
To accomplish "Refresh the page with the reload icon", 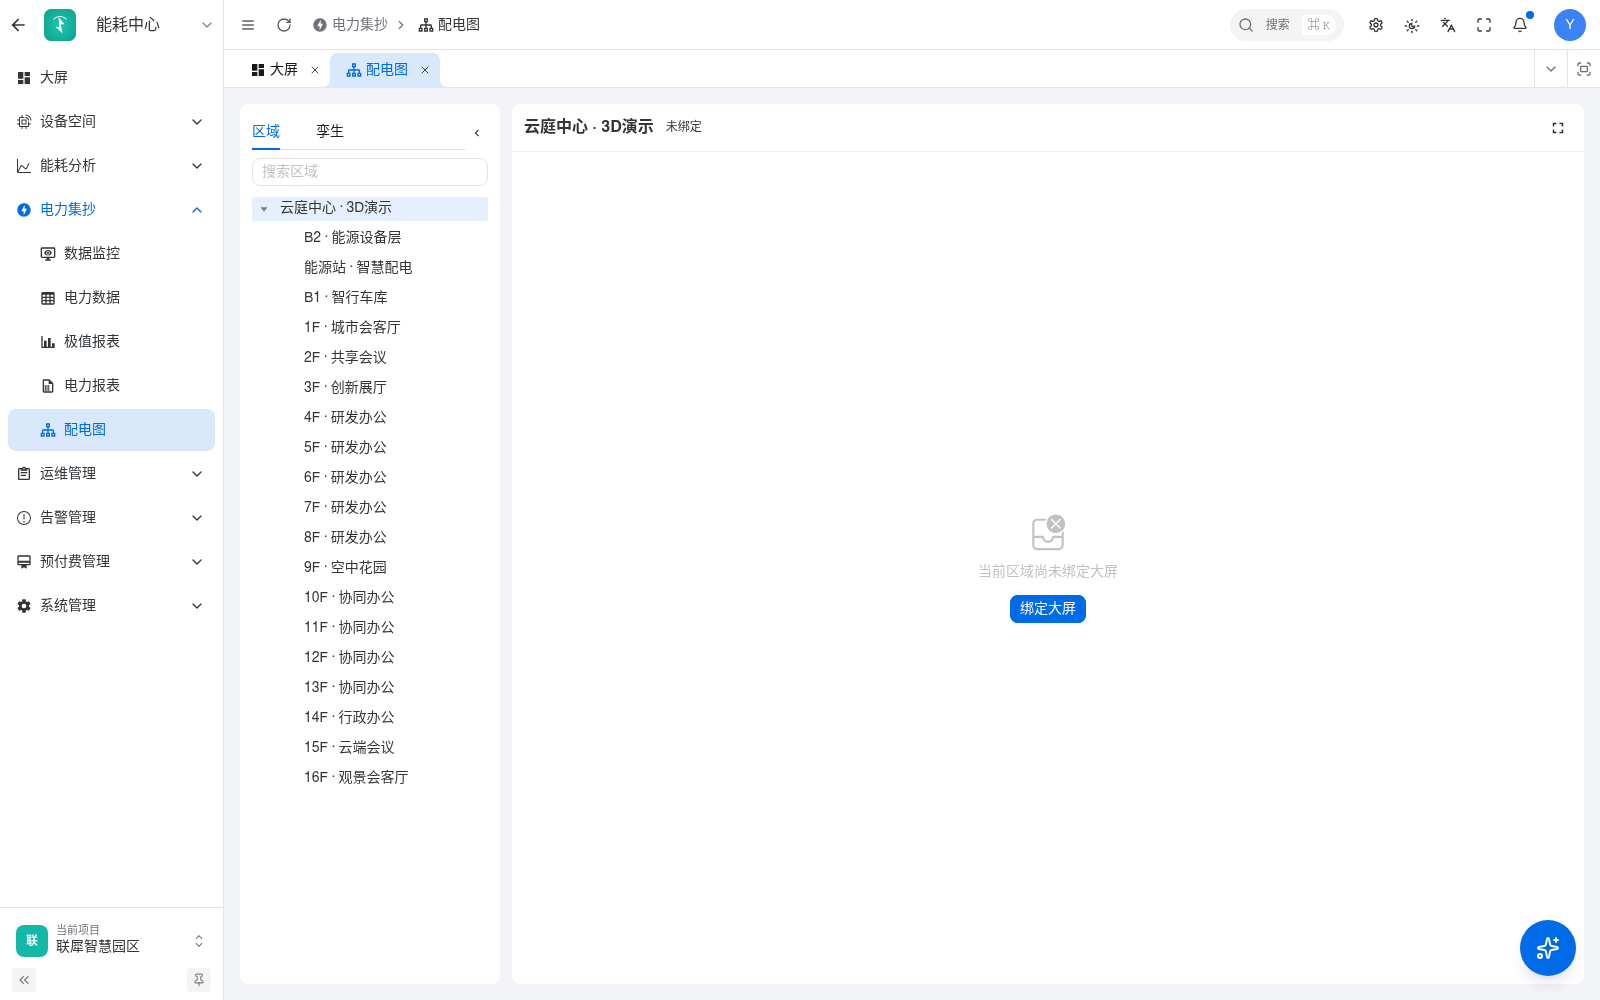I will pos(284,25).
